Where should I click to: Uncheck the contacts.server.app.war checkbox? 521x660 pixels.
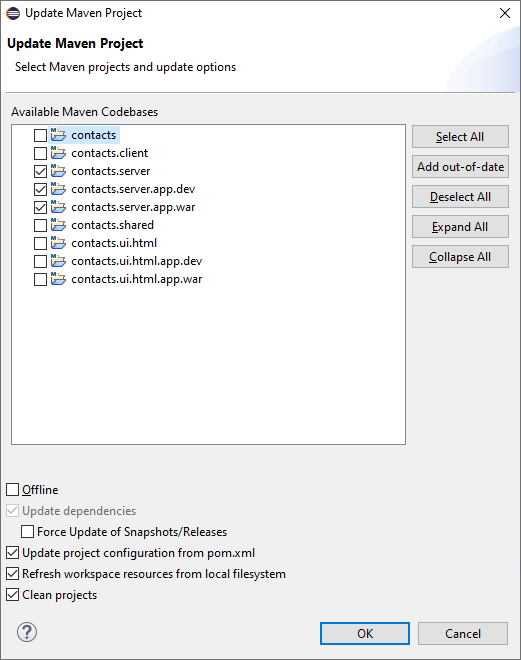(x=40, y=208)
